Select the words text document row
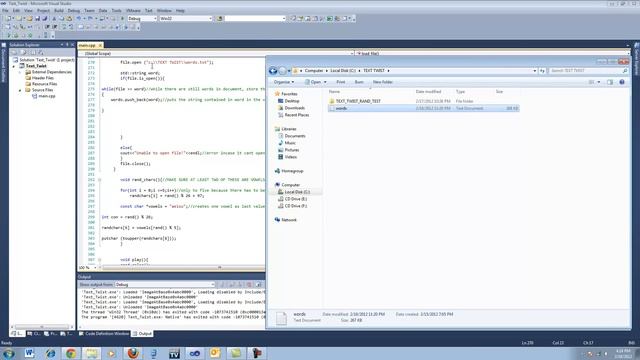This screenshot has width=640, height=360. tap(423, 108)
